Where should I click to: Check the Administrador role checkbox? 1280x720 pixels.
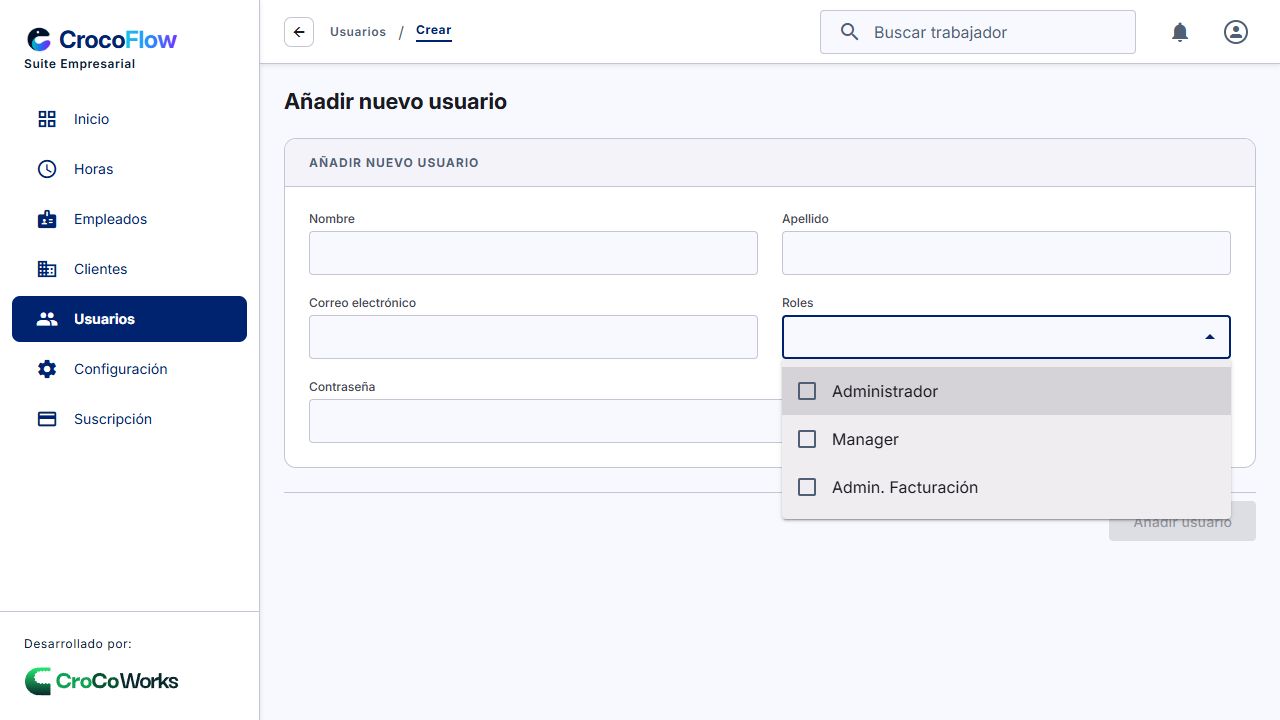click(807, 391)
